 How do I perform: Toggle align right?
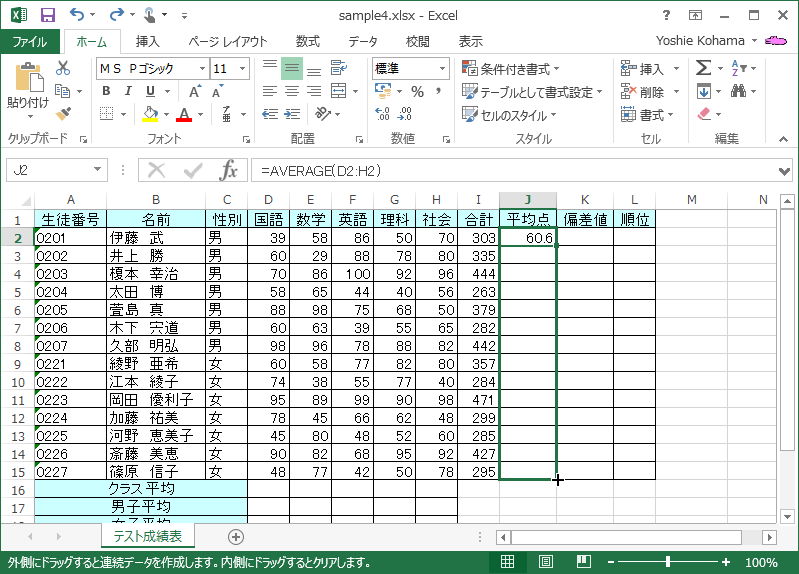(314, 91)
